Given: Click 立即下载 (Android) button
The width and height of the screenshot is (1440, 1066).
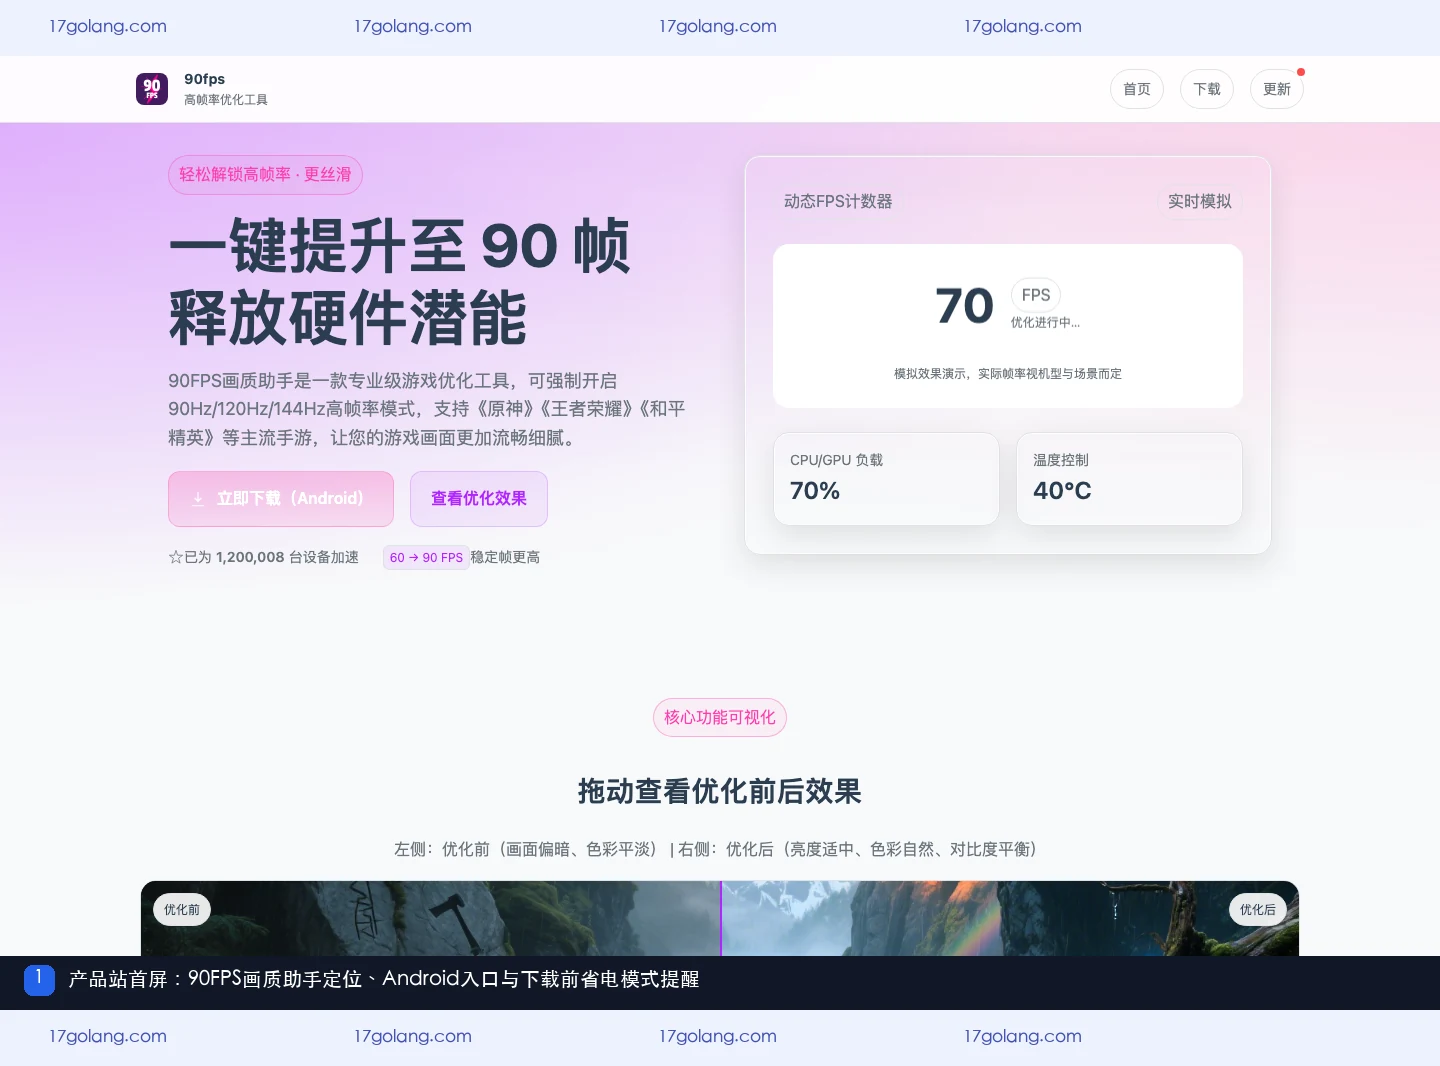Looking at the screenshot, I should [x=281, y=499].
